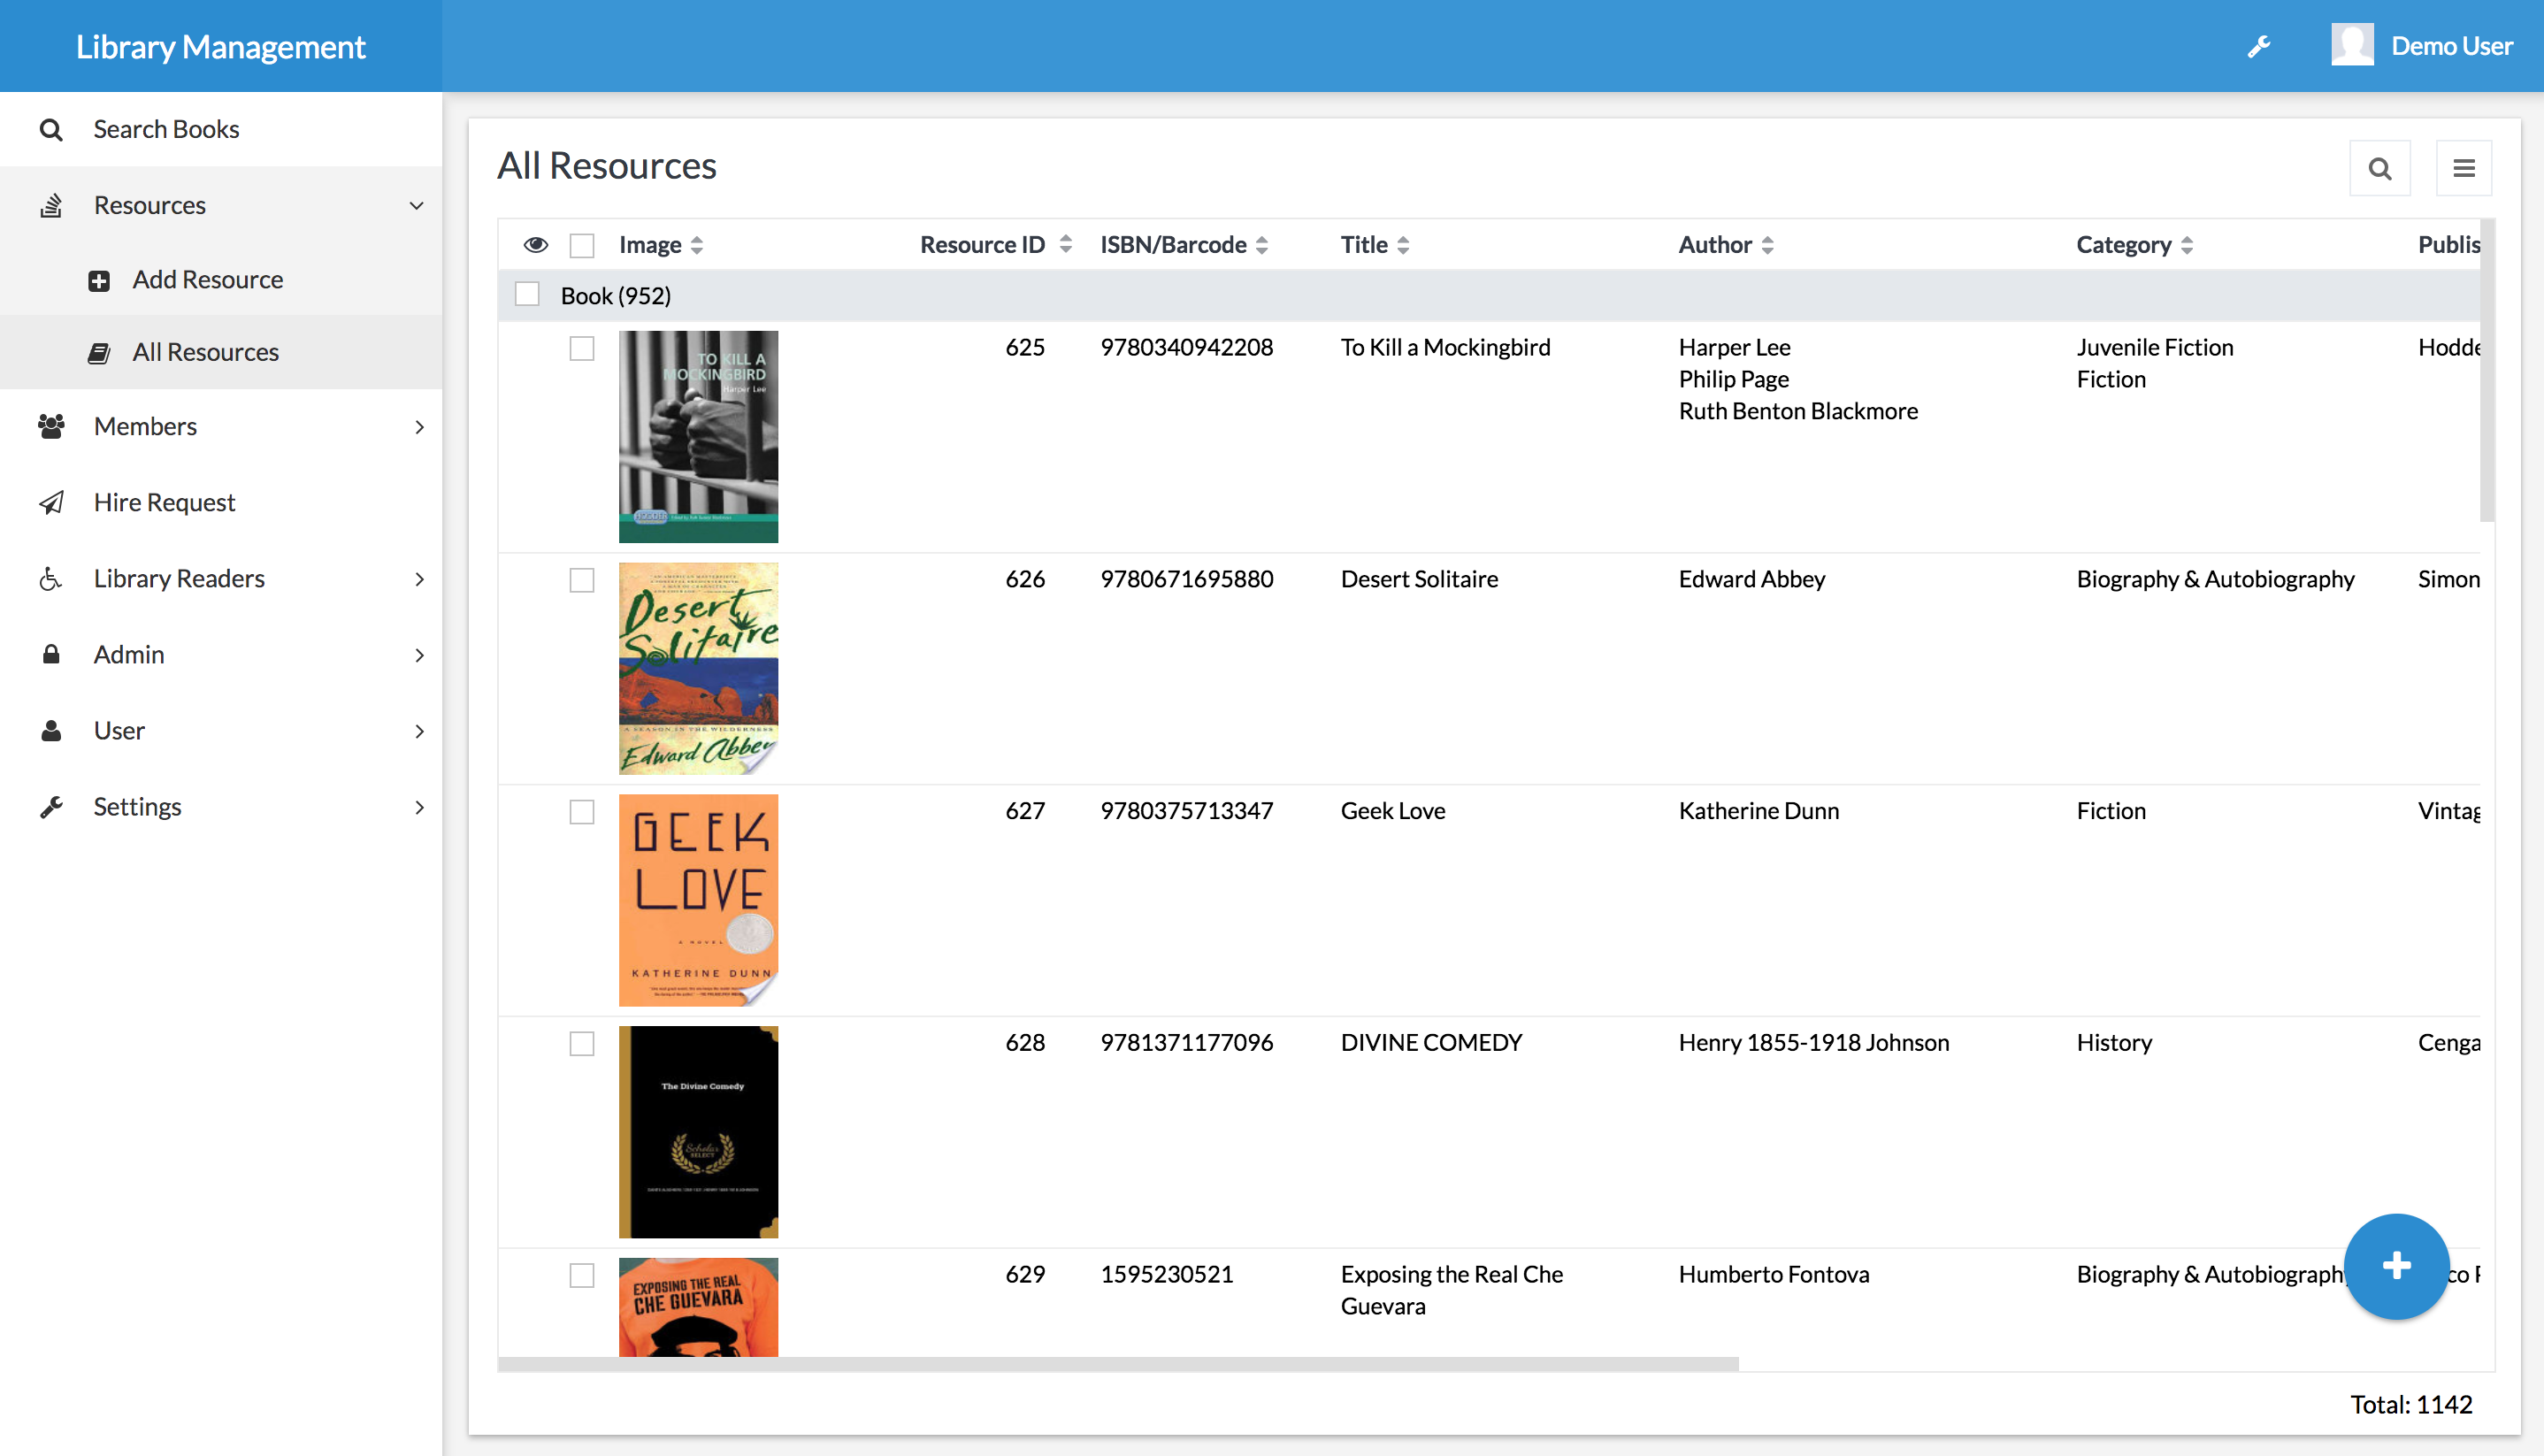2544x1456 pixels.
Task: Click the search magnifier button in All Resources
Action: point(2379,168)
